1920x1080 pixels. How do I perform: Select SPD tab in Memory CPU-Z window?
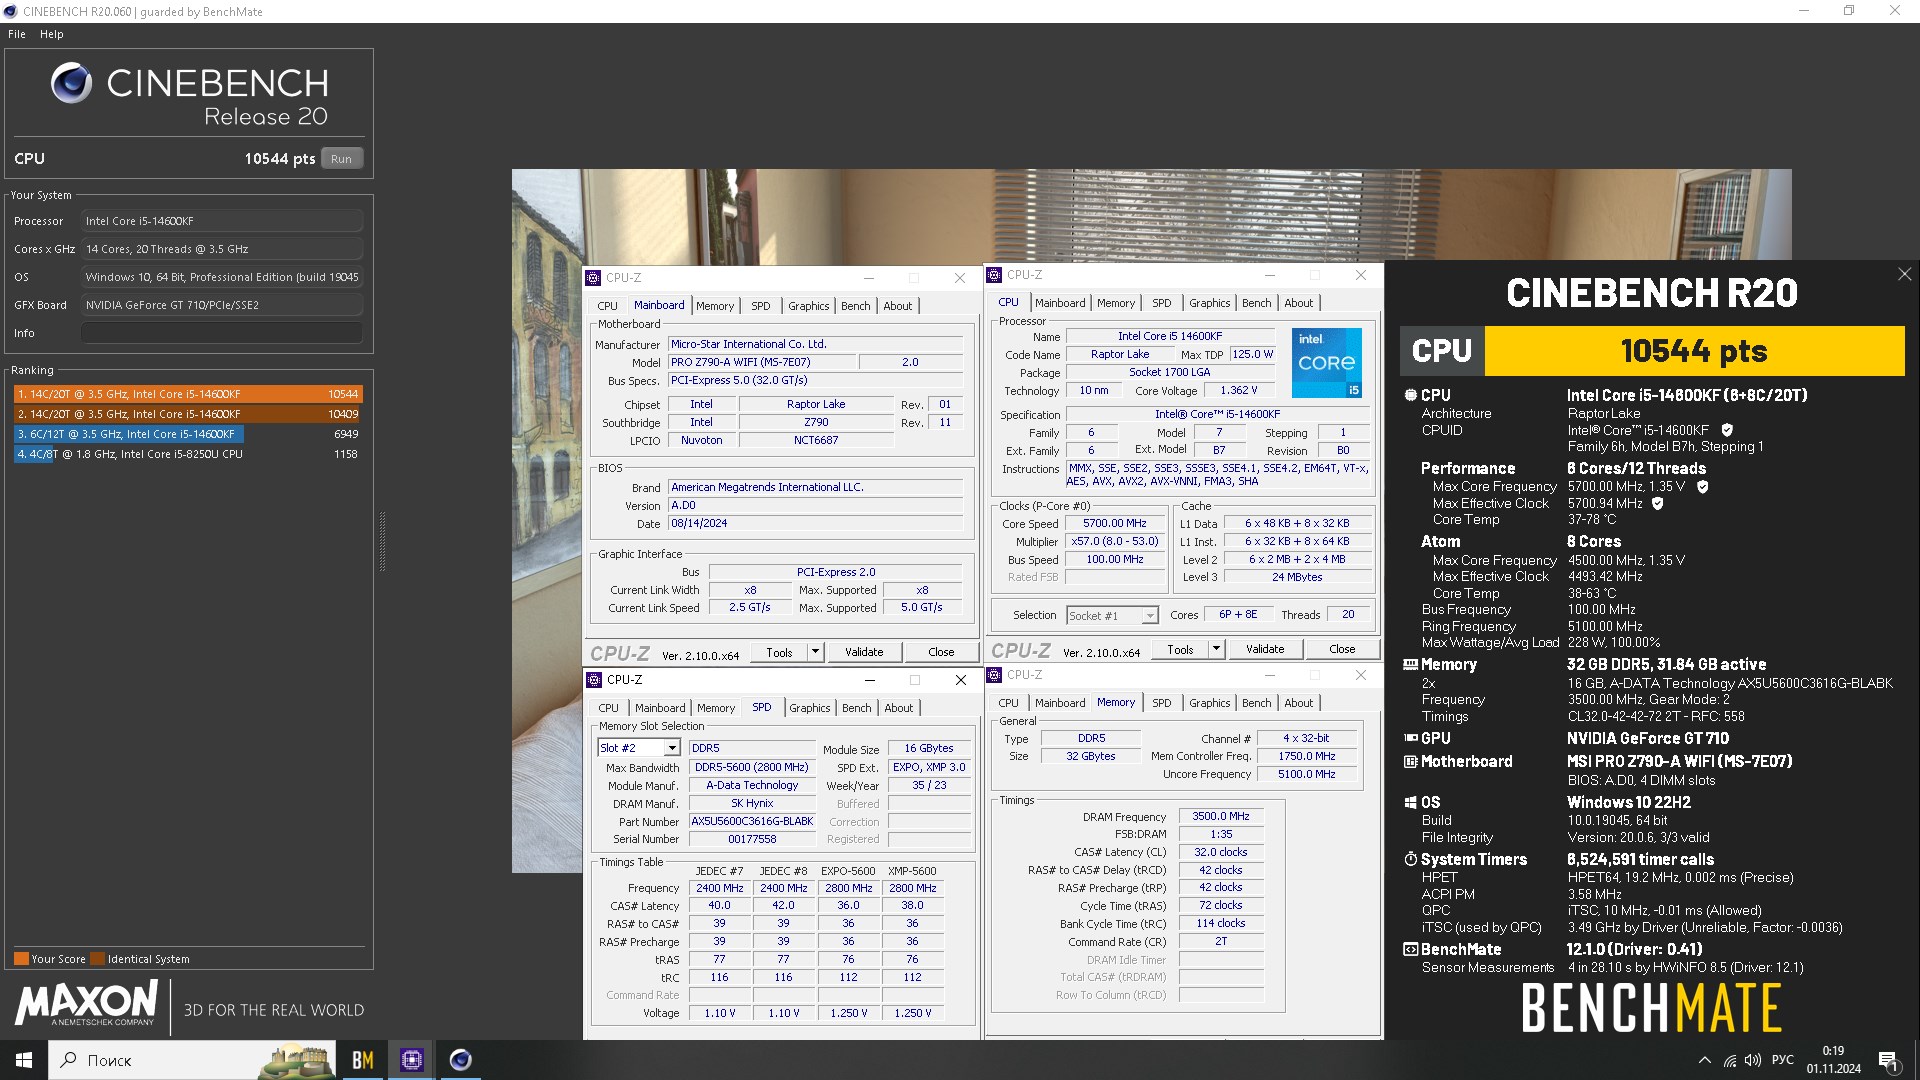[1161, 703]
